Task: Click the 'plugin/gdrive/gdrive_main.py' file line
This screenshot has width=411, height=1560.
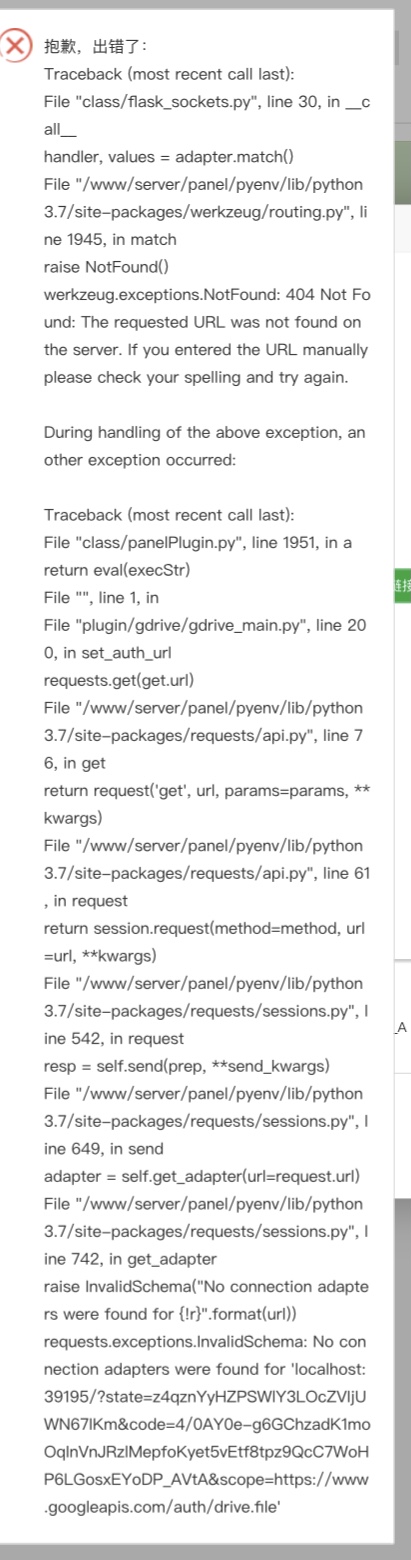Action: click(206, 639)
